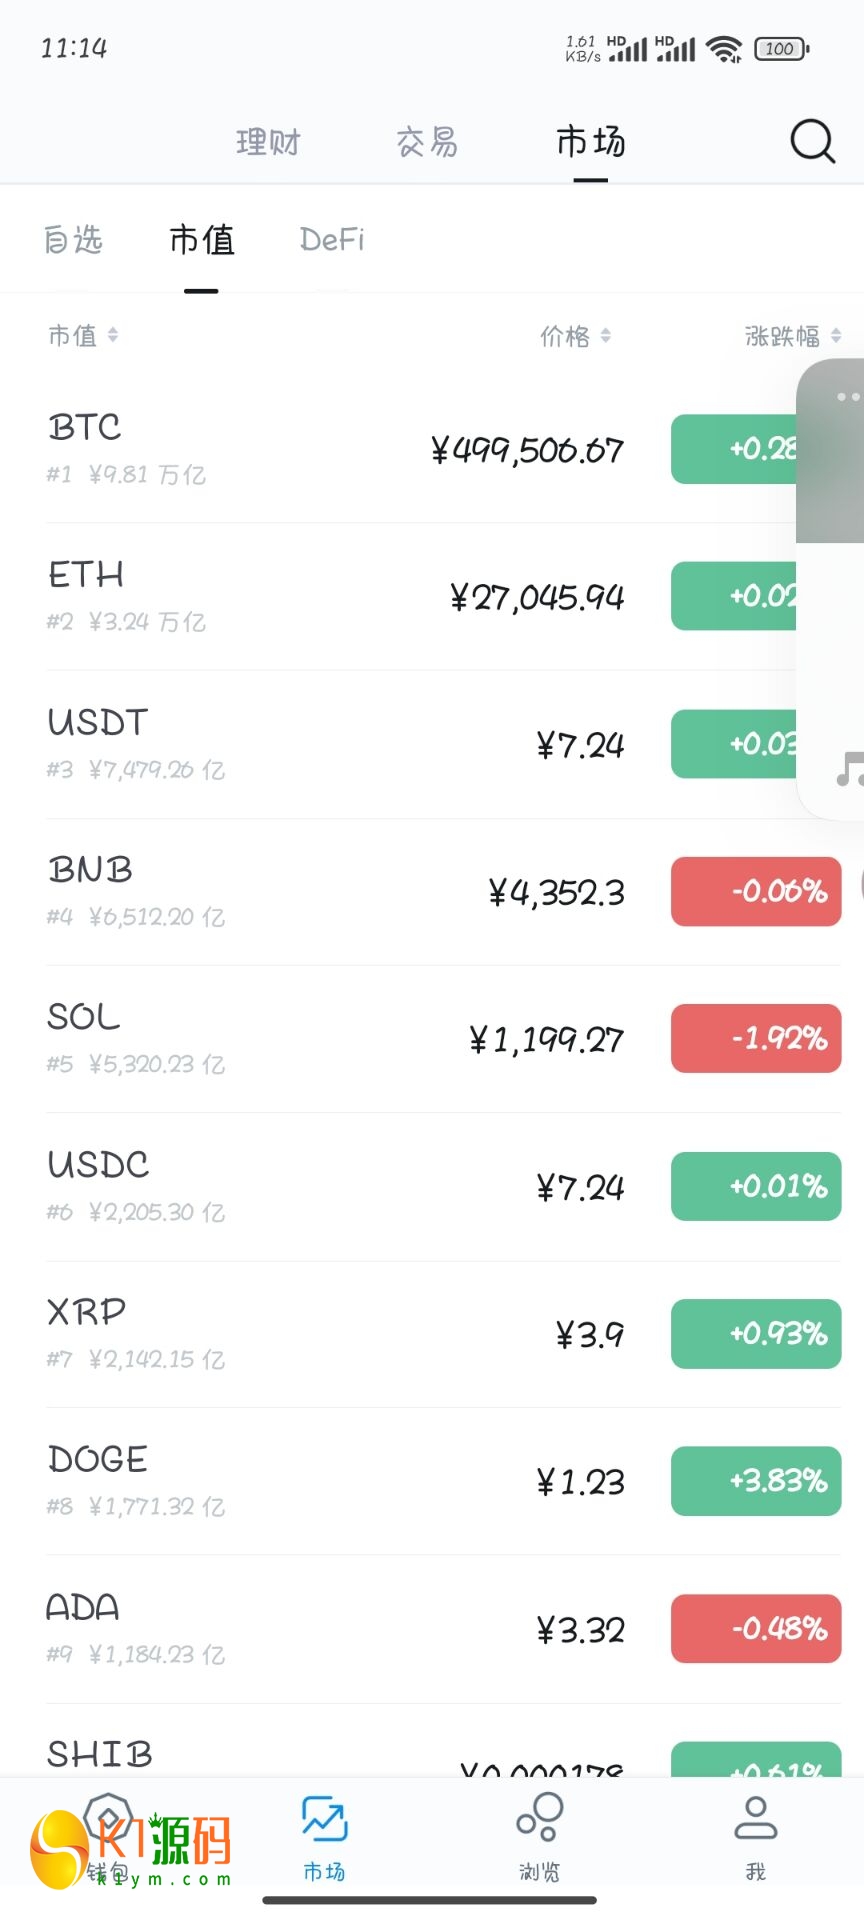This screenshot has width=864, height=1920.
Task: Sort by market cap column arrows
Action: tap(113, 335)
